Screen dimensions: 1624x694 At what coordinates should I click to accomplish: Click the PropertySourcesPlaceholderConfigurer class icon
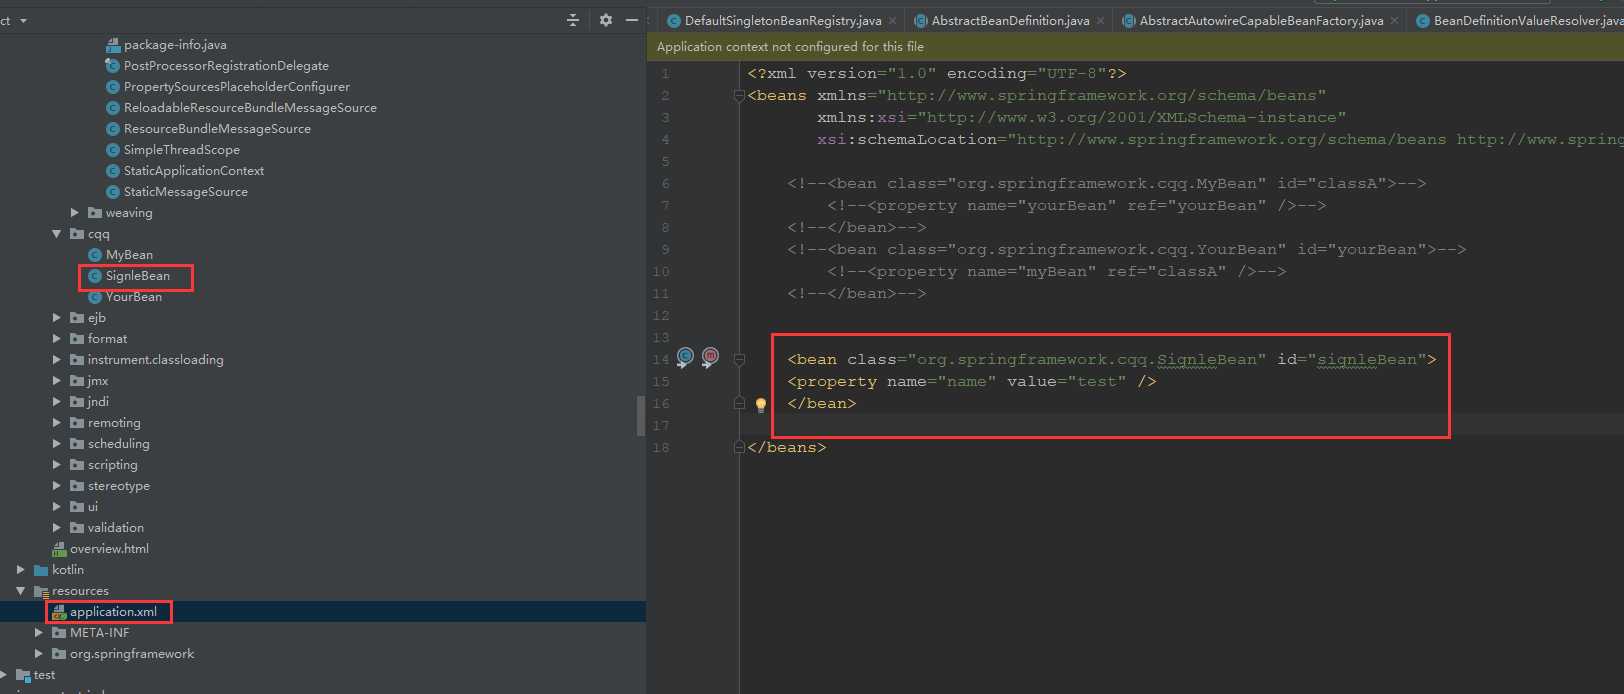(x=113, y=87)
